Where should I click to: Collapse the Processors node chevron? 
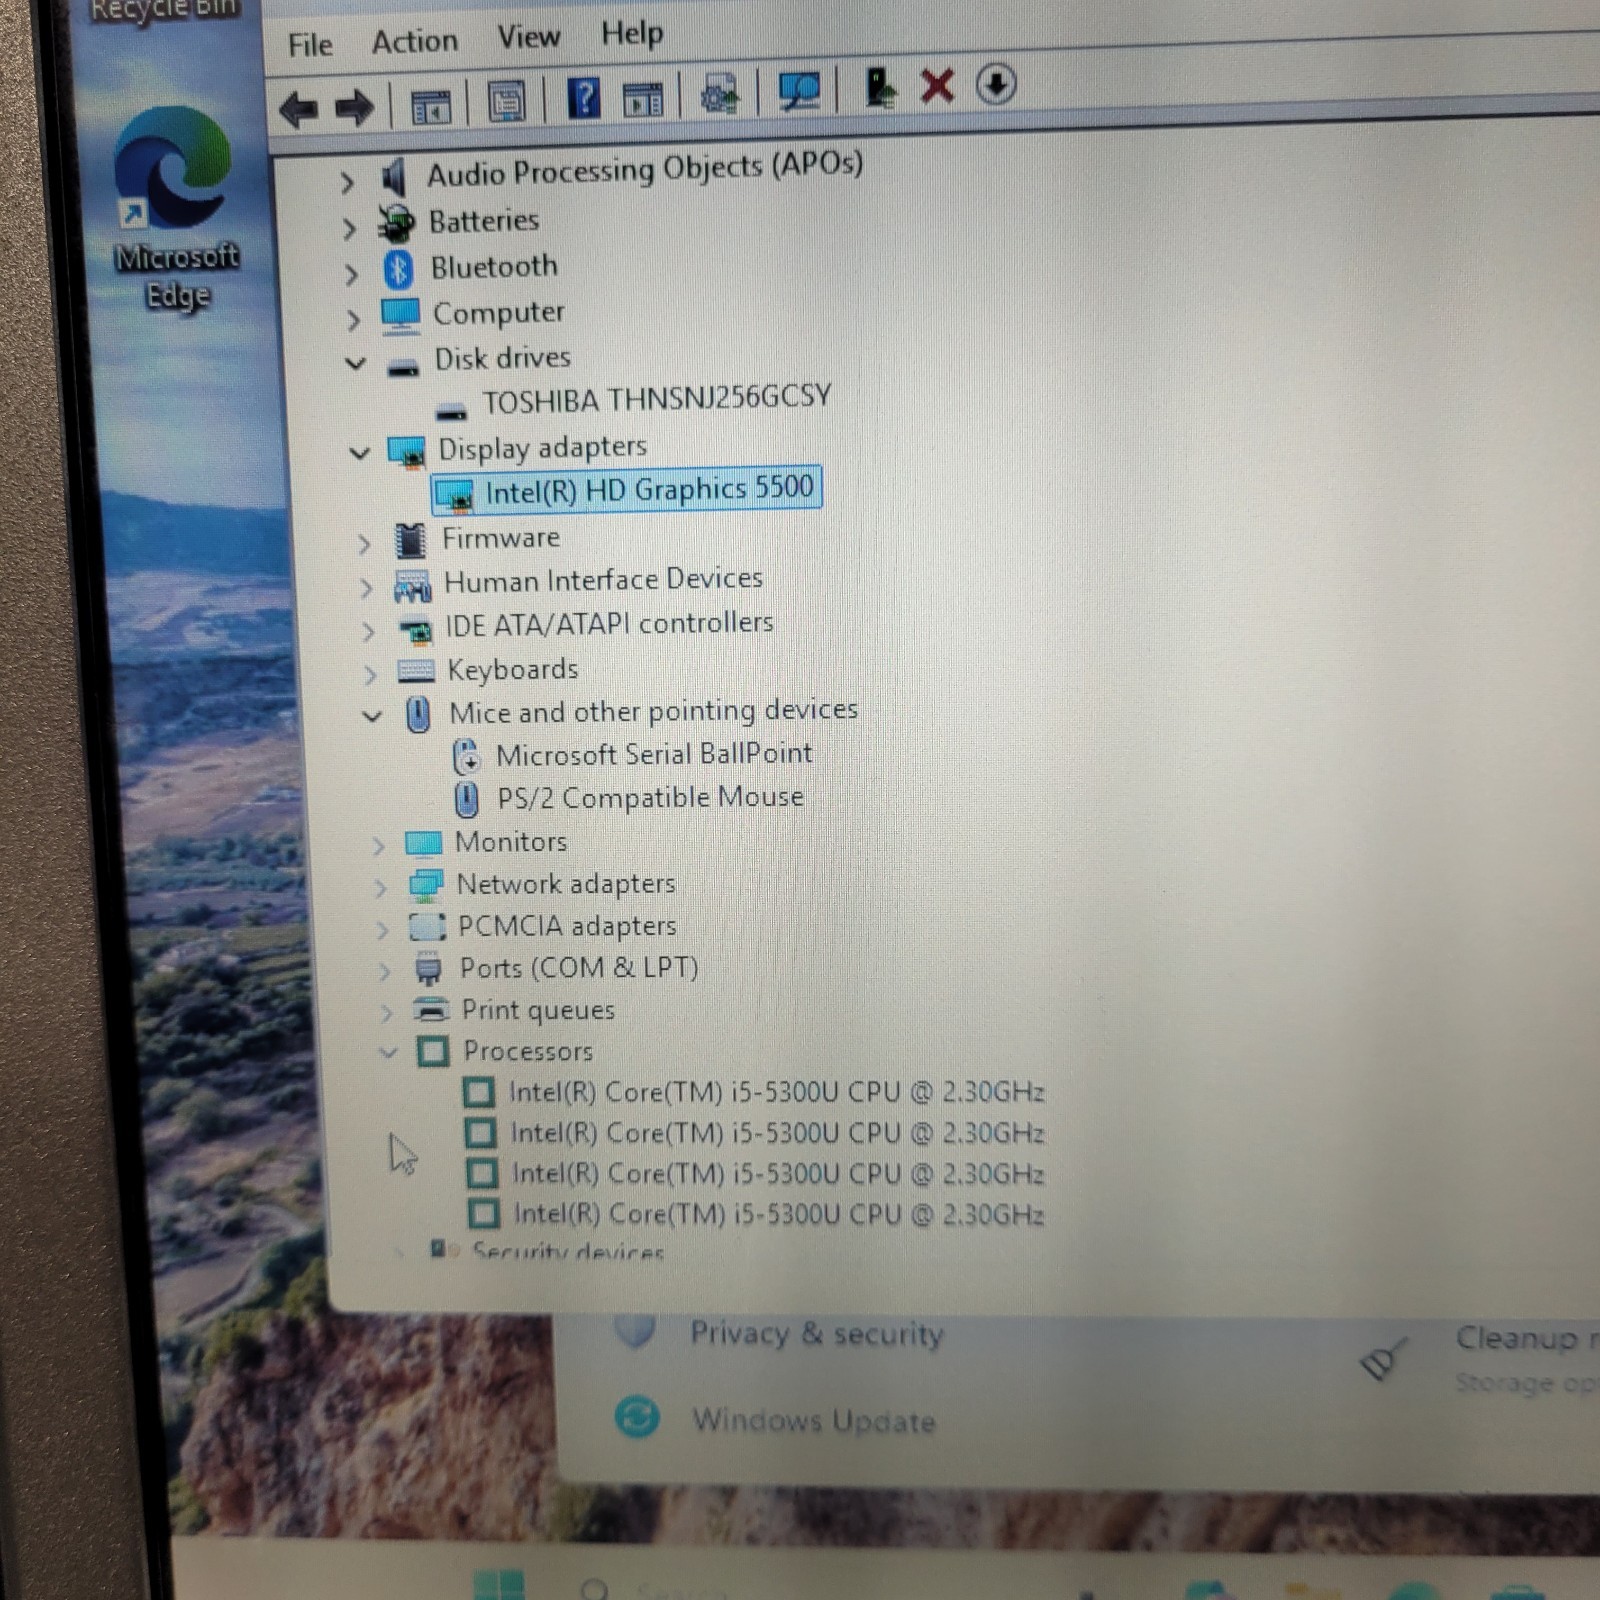pos(388,1052)
